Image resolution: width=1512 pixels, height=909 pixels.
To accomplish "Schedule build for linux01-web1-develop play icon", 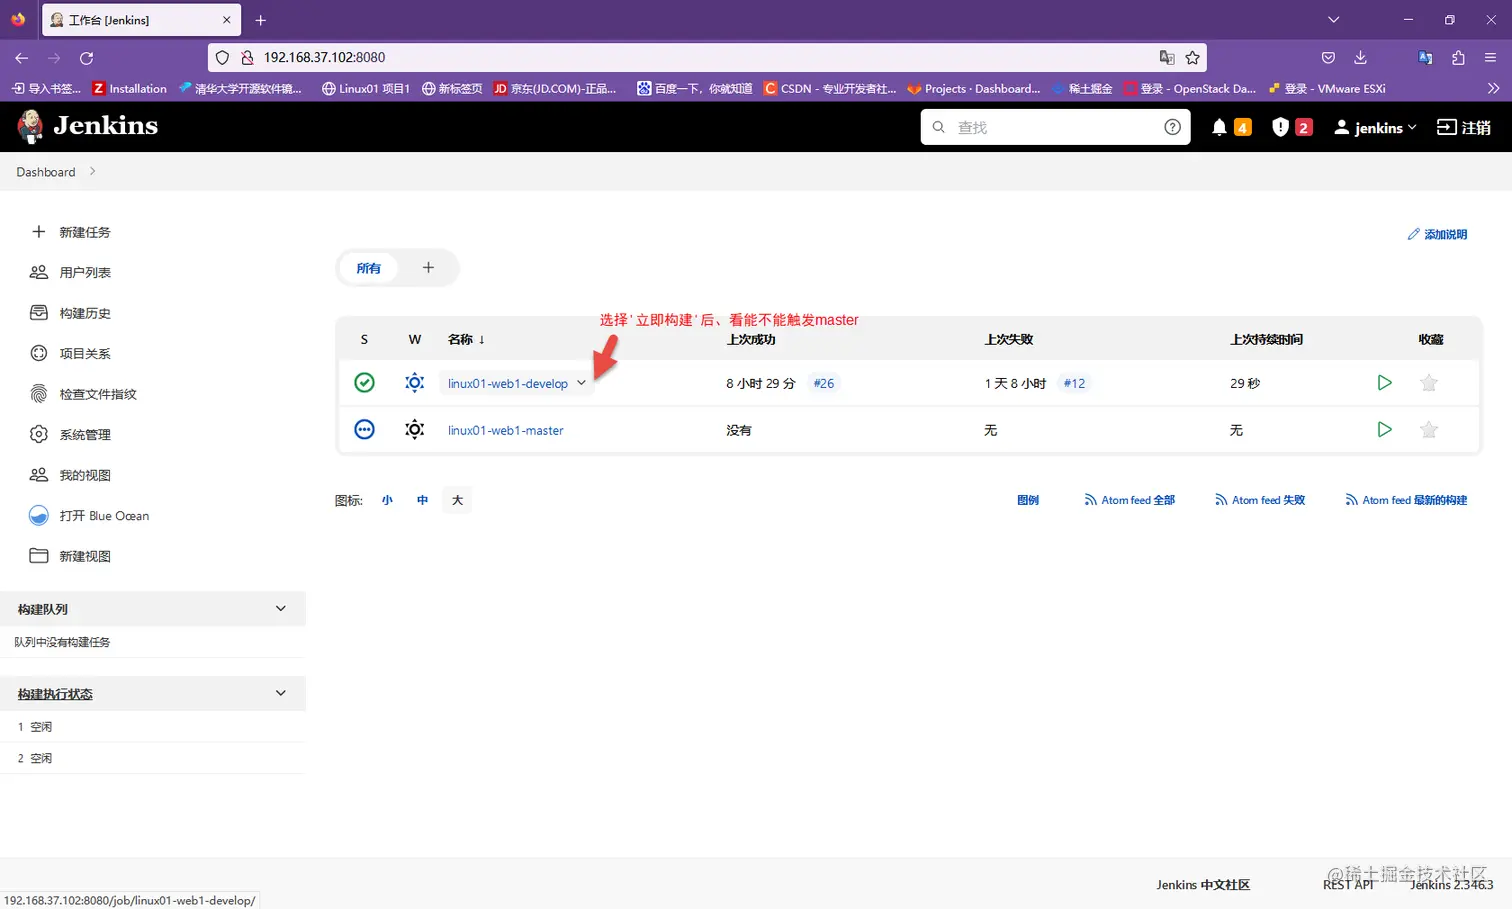I will pyautogui.click(x=1385, y=382).
